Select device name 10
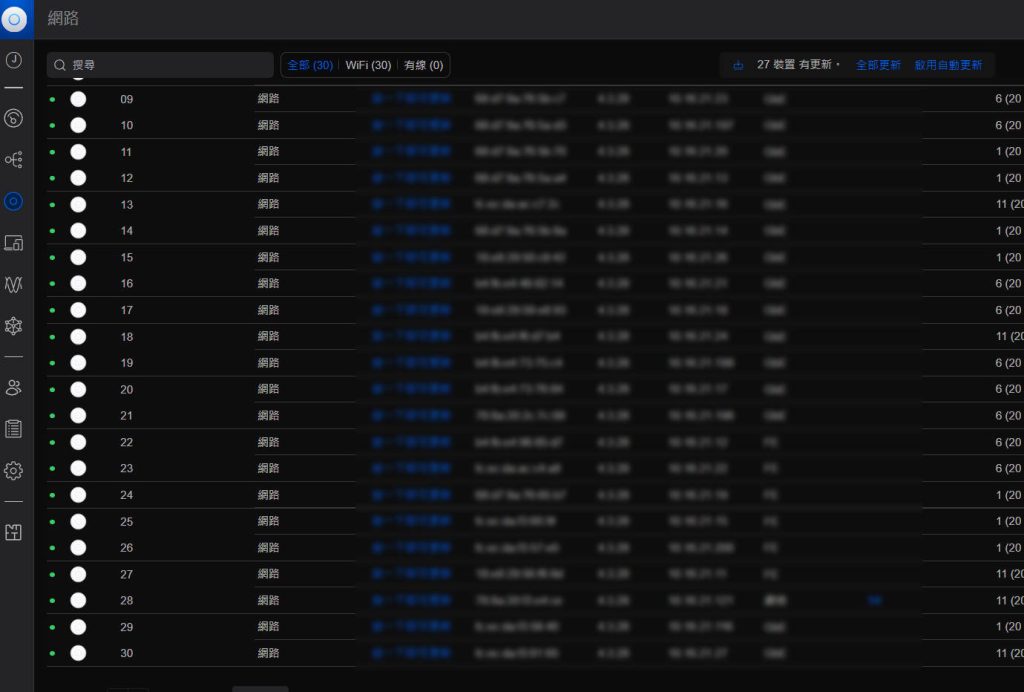The height and width of the screenshot is (692, 1024). click(127, 125)
